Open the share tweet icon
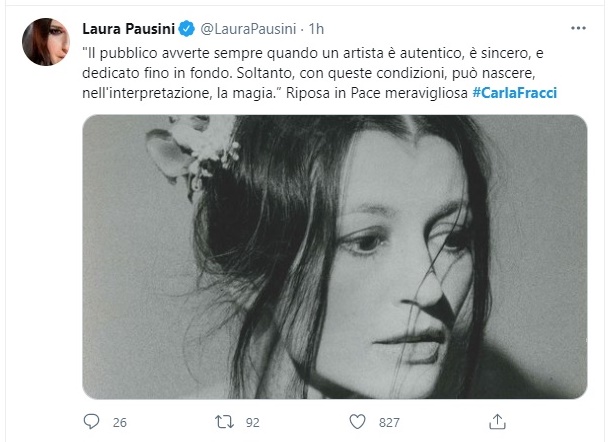The width and height of the screenshot is (614, 442). pyautogui.click(x=497, y=422)
